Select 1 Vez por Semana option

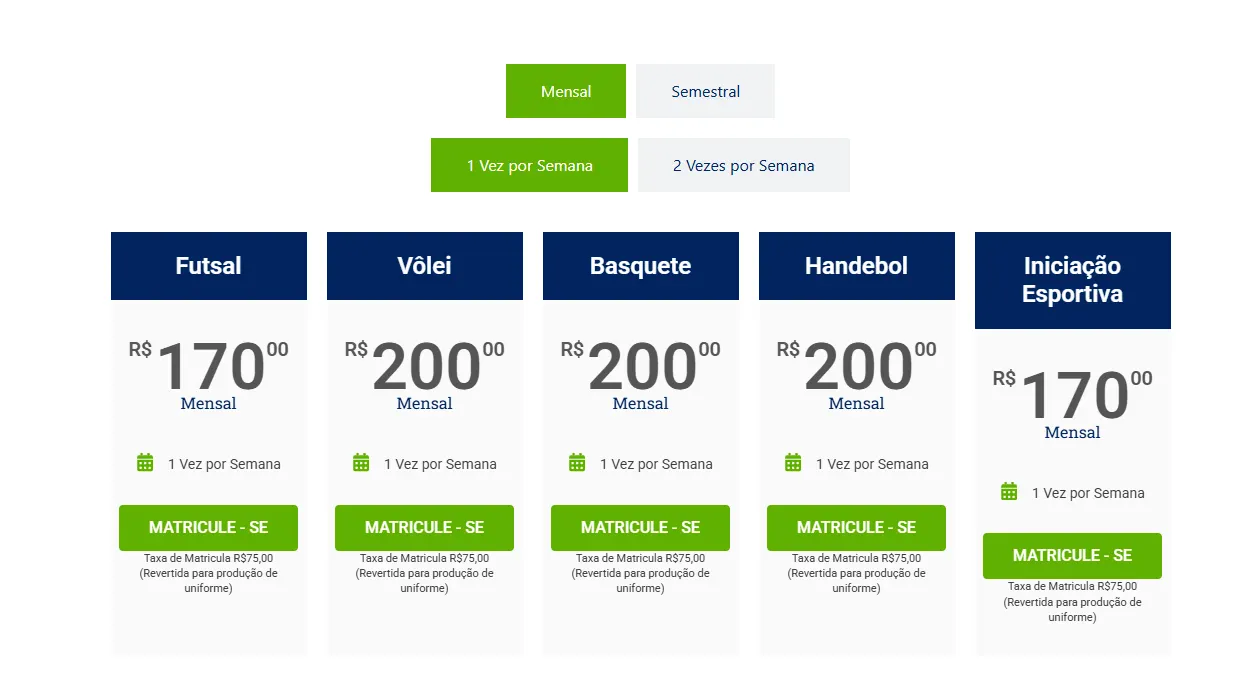(x=529, y=165)
